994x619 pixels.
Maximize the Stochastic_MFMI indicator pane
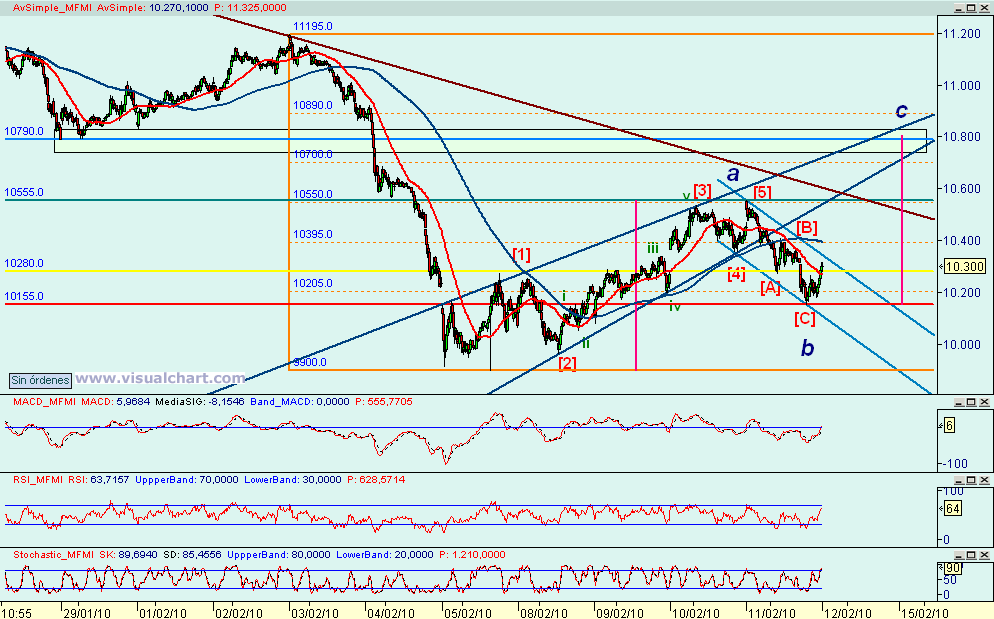point(971,555)
